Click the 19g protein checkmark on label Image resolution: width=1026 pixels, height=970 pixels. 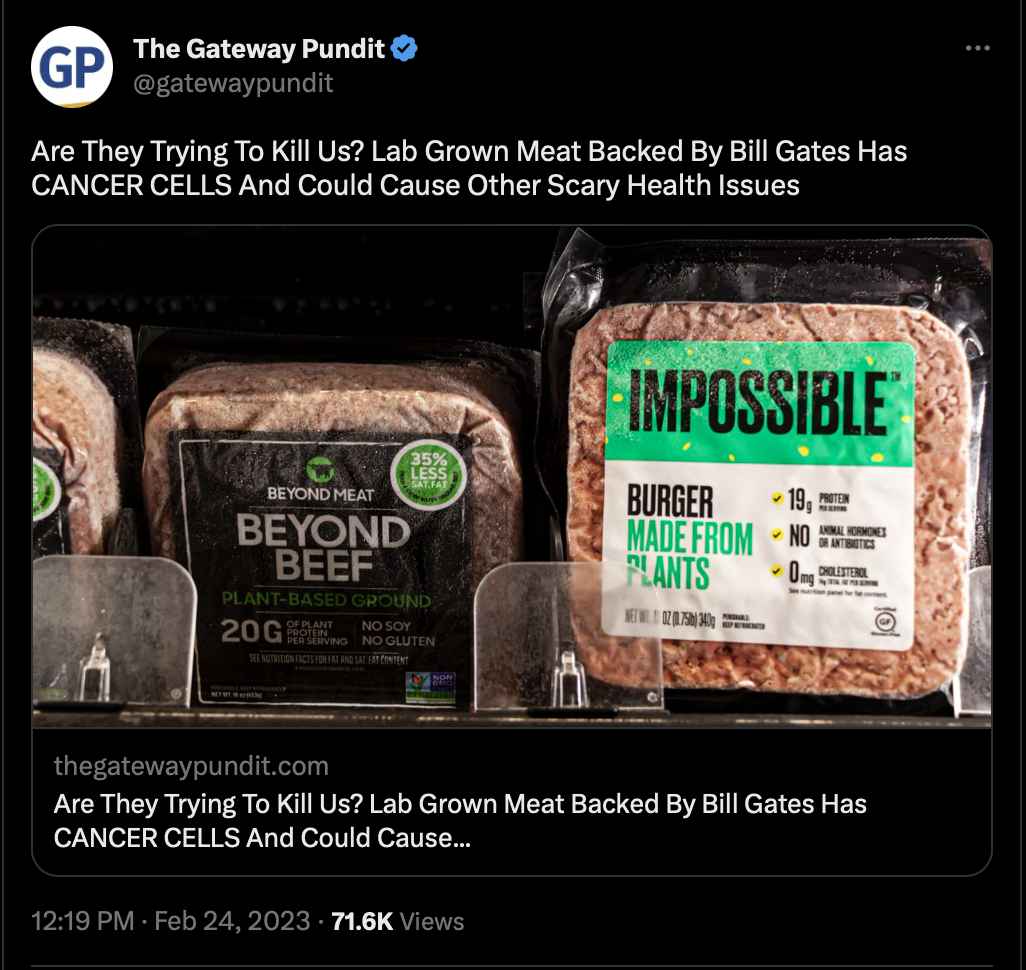777,498
